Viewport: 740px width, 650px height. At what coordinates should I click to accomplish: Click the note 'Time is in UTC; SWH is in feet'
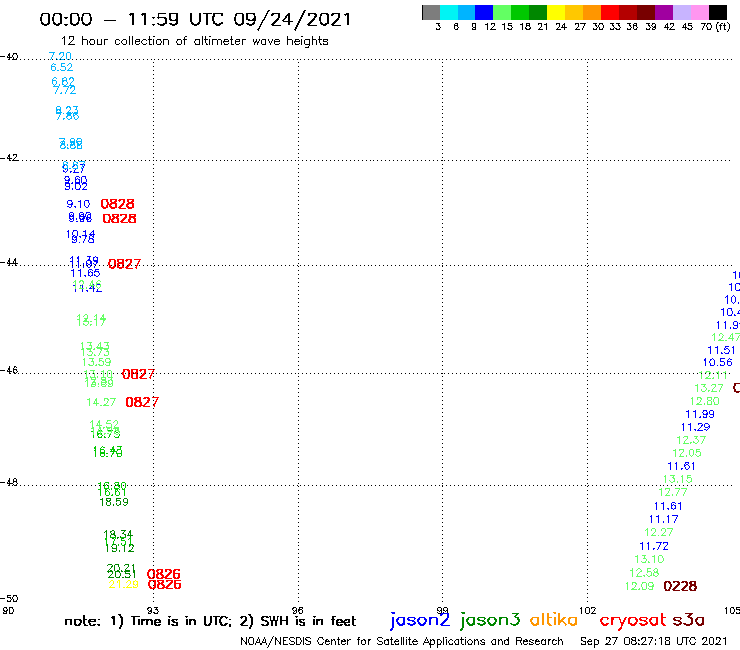(210, 621)
